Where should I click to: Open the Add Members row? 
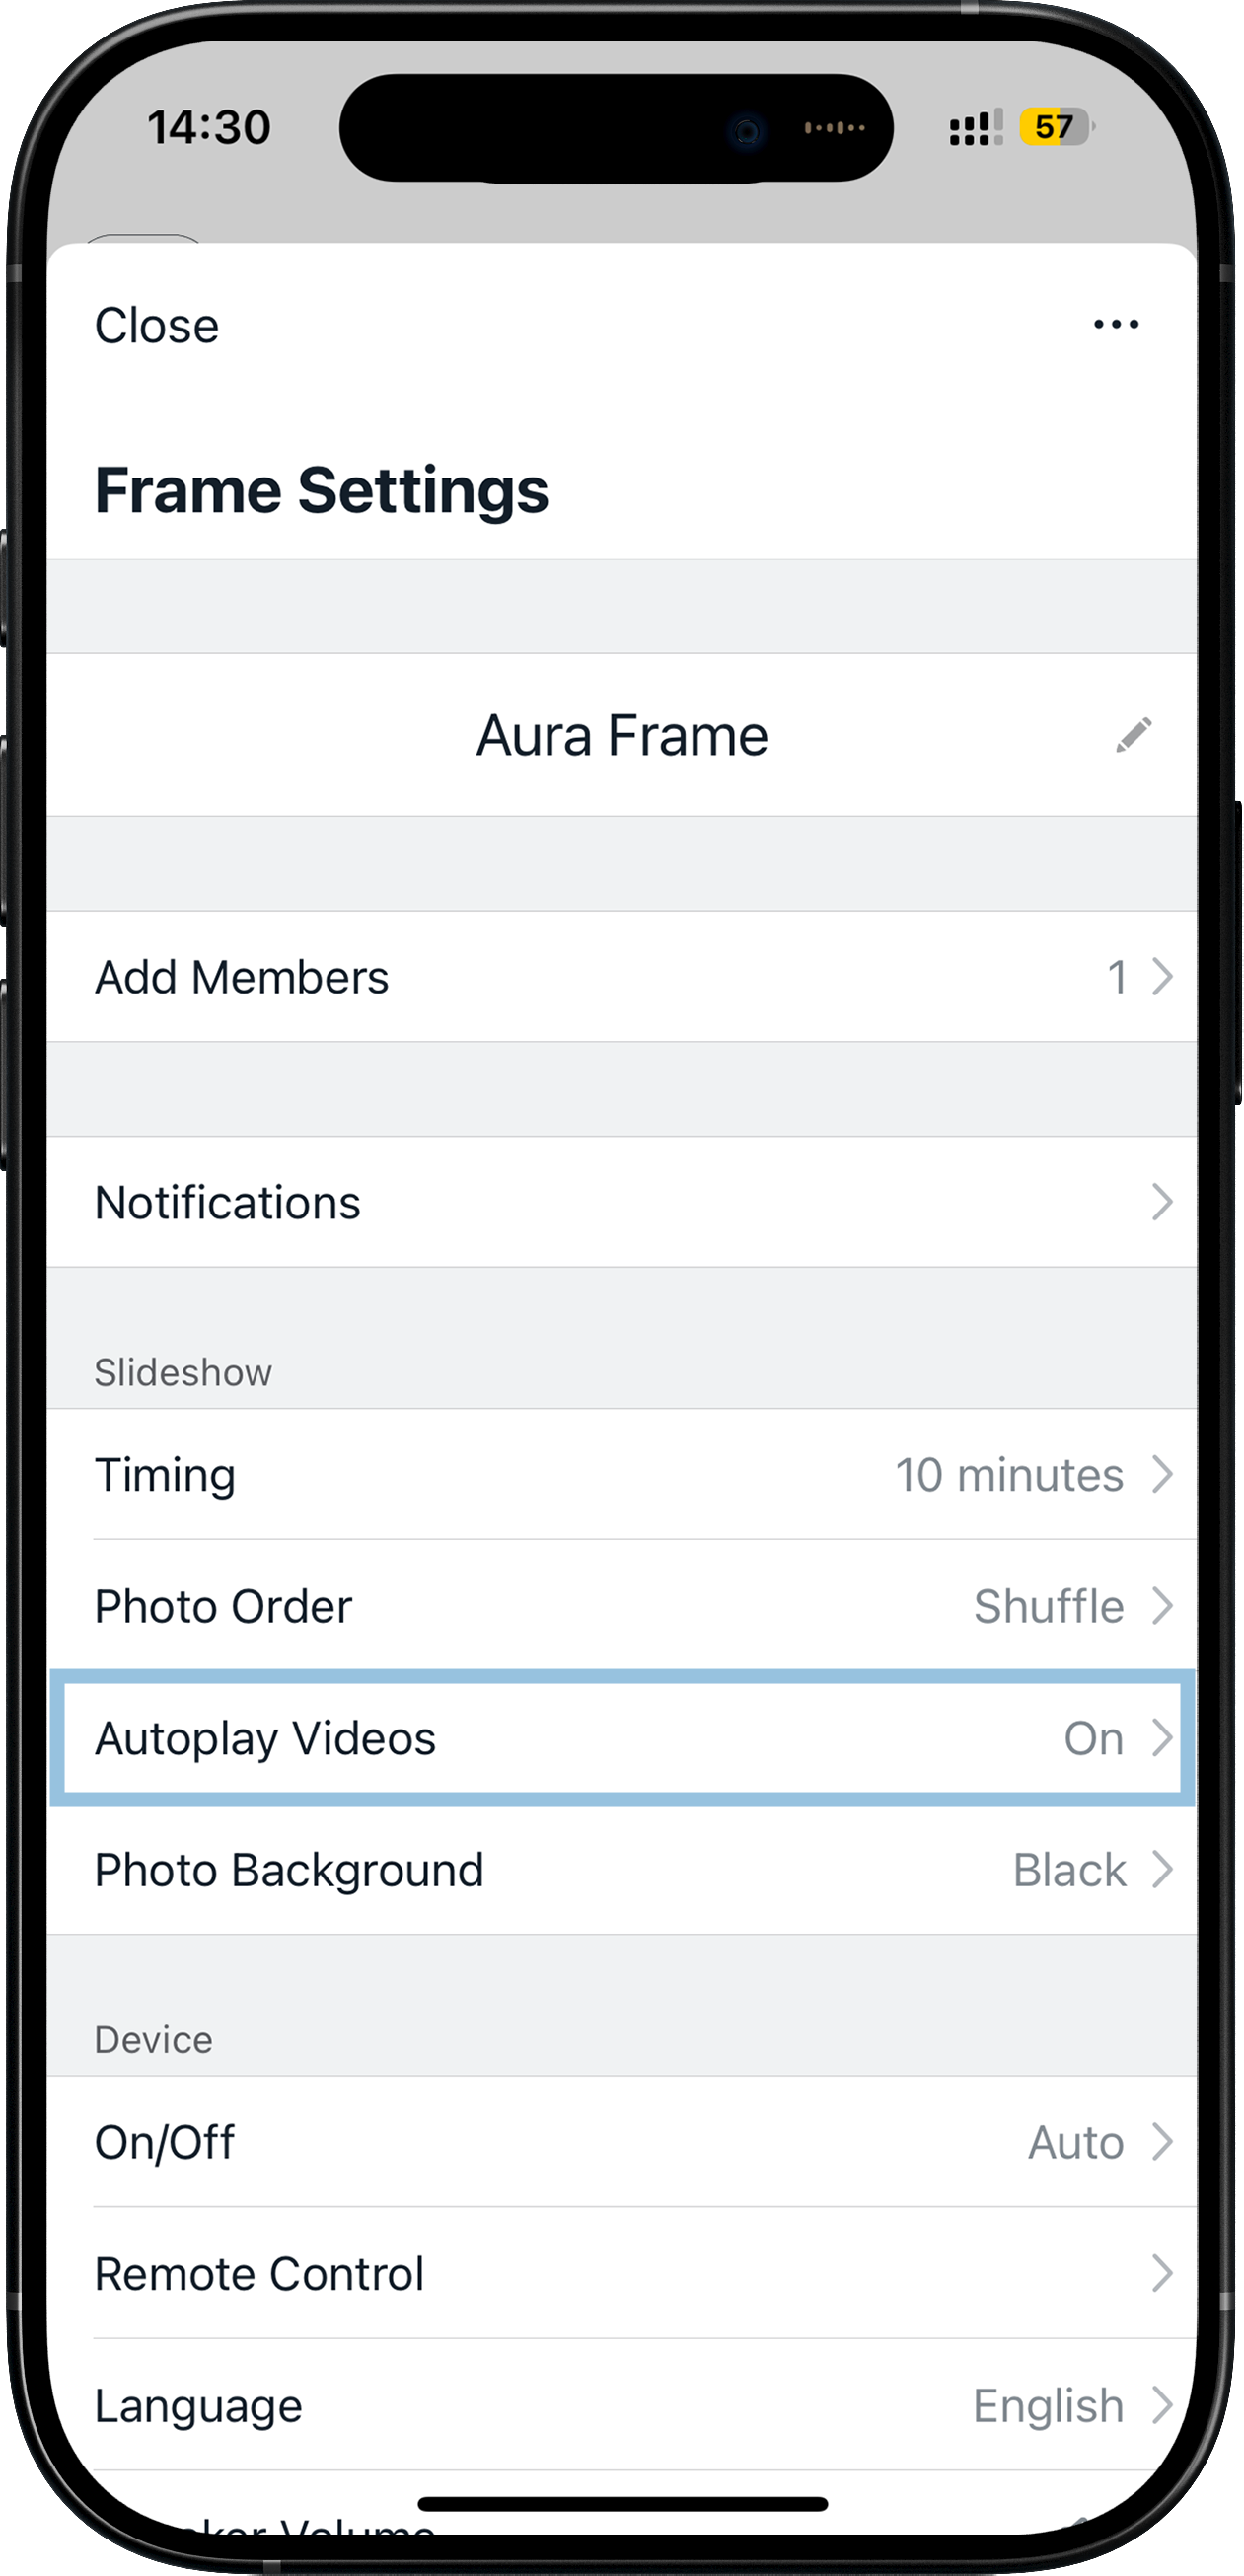(620, 977)
